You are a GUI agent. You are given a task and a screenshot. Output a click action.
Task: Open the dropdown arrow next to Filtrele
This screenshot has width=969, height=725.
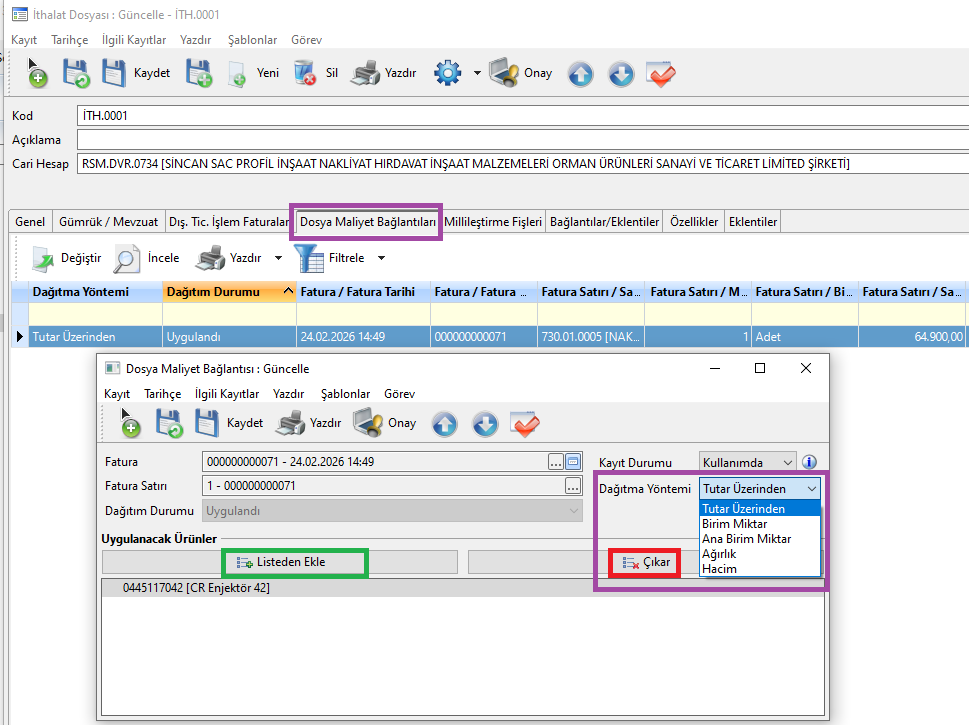pos(381,258)
